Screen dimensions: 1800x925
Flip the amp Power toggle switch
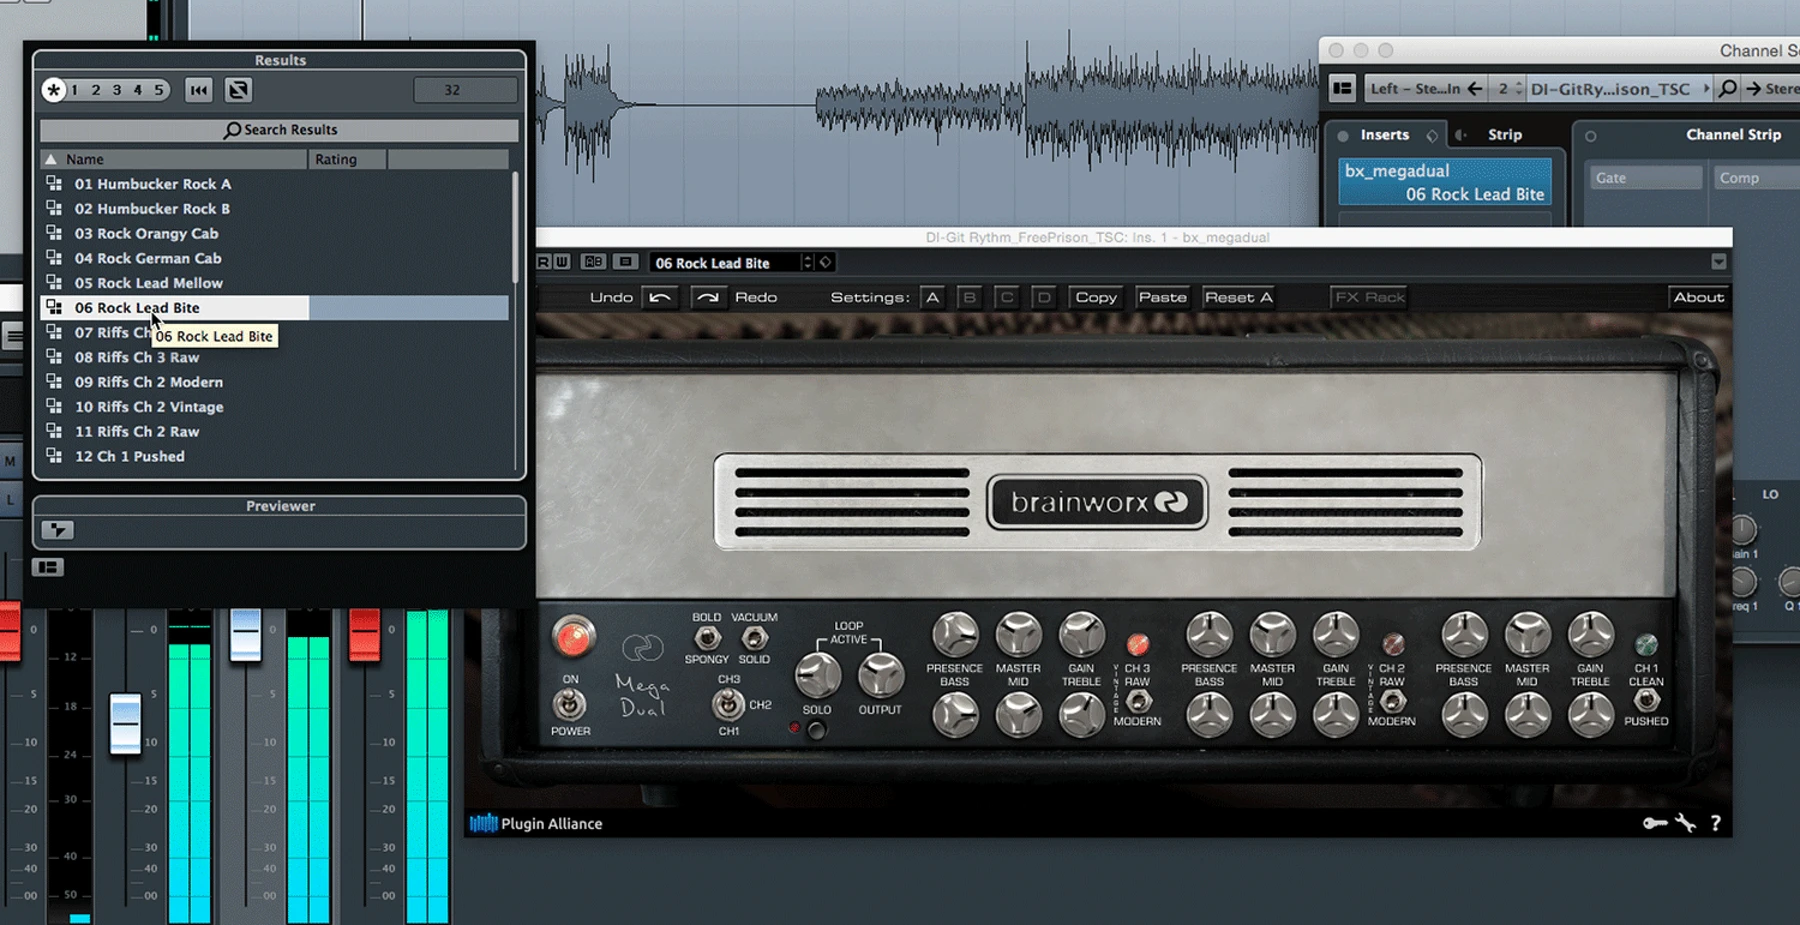point(570,705)
